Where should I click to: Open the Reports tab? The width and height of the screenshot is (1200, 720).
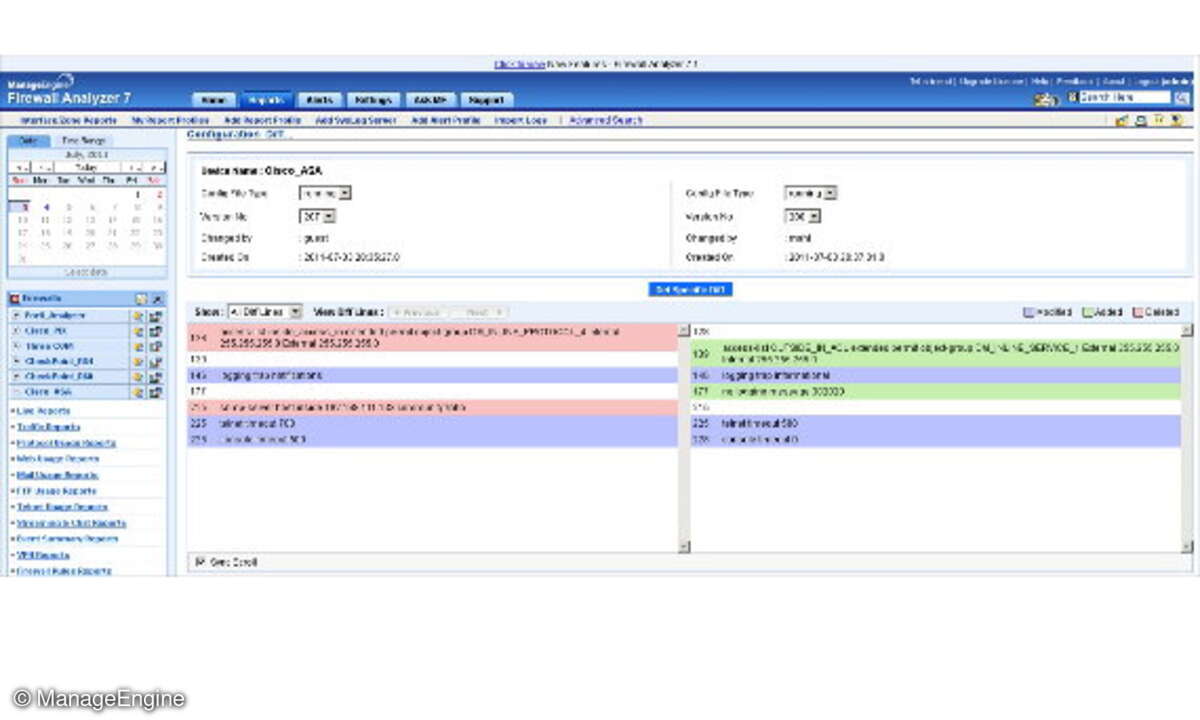point(267,100)
